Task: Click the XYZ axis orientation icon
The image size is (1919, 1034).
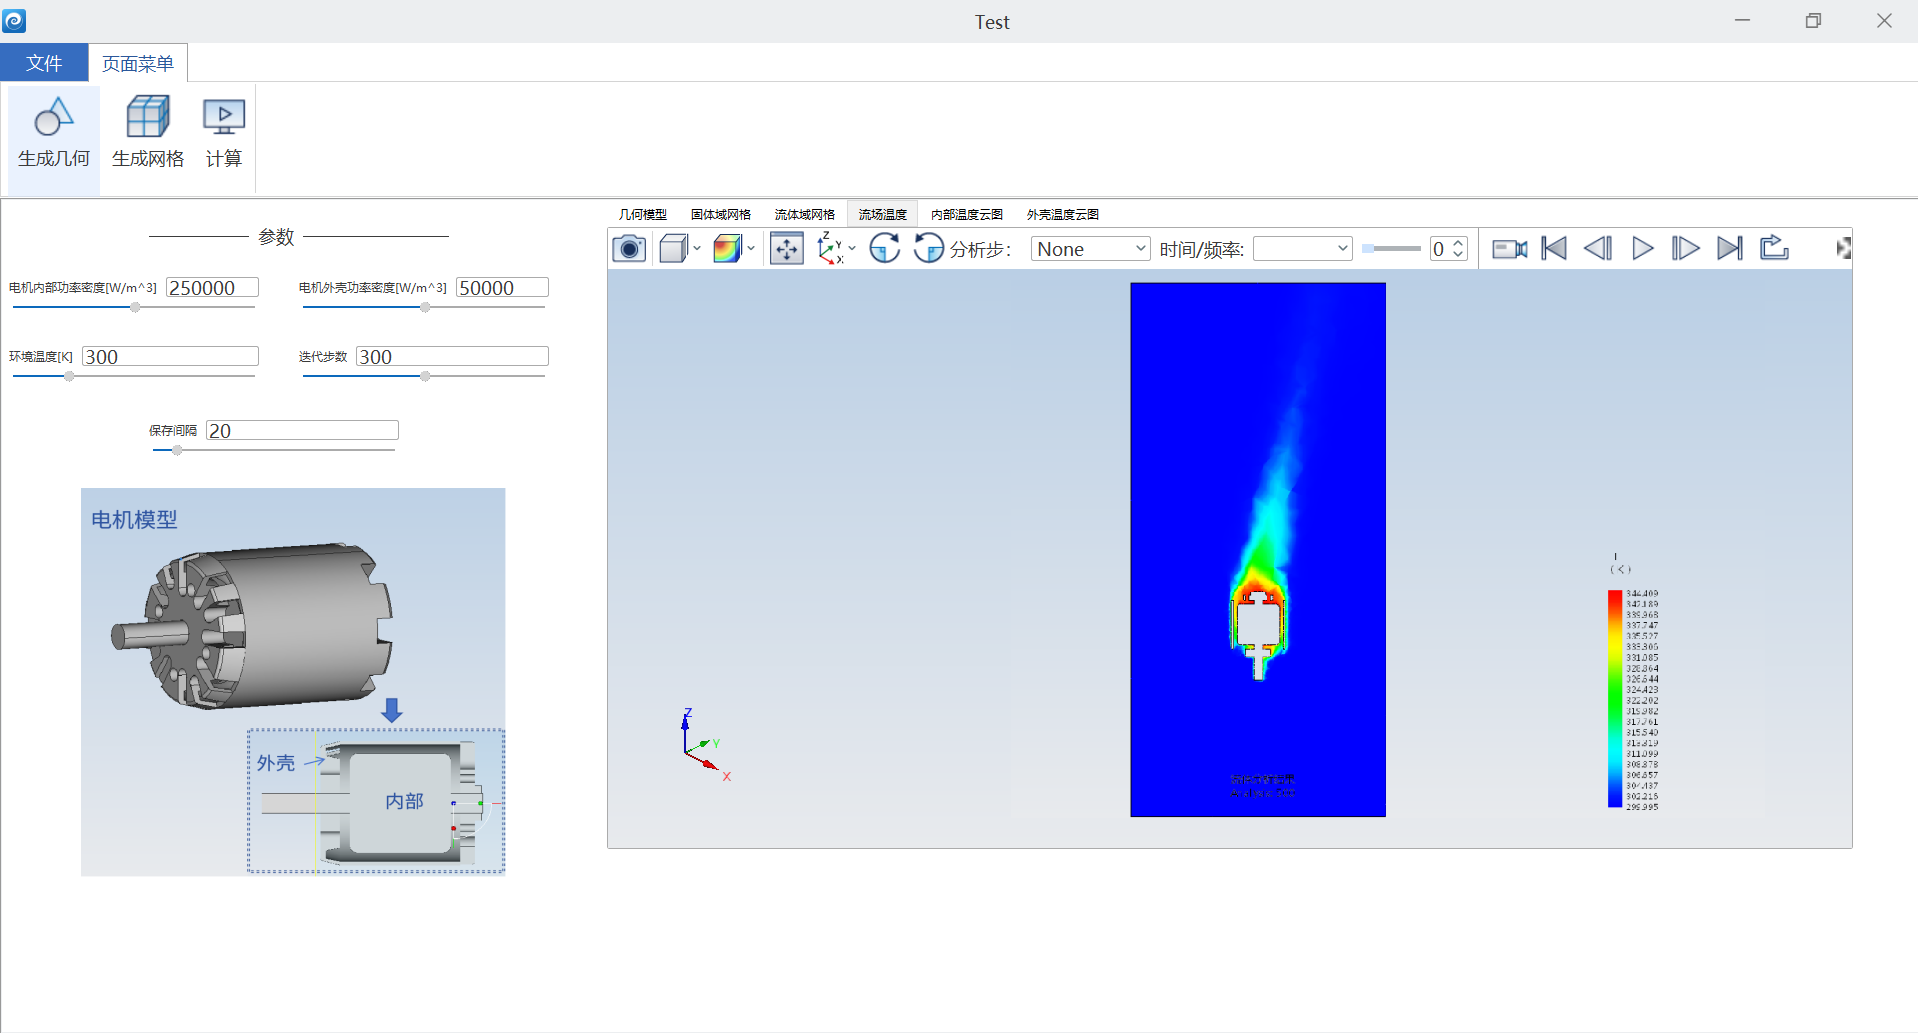Action: [x=829, y=249]
